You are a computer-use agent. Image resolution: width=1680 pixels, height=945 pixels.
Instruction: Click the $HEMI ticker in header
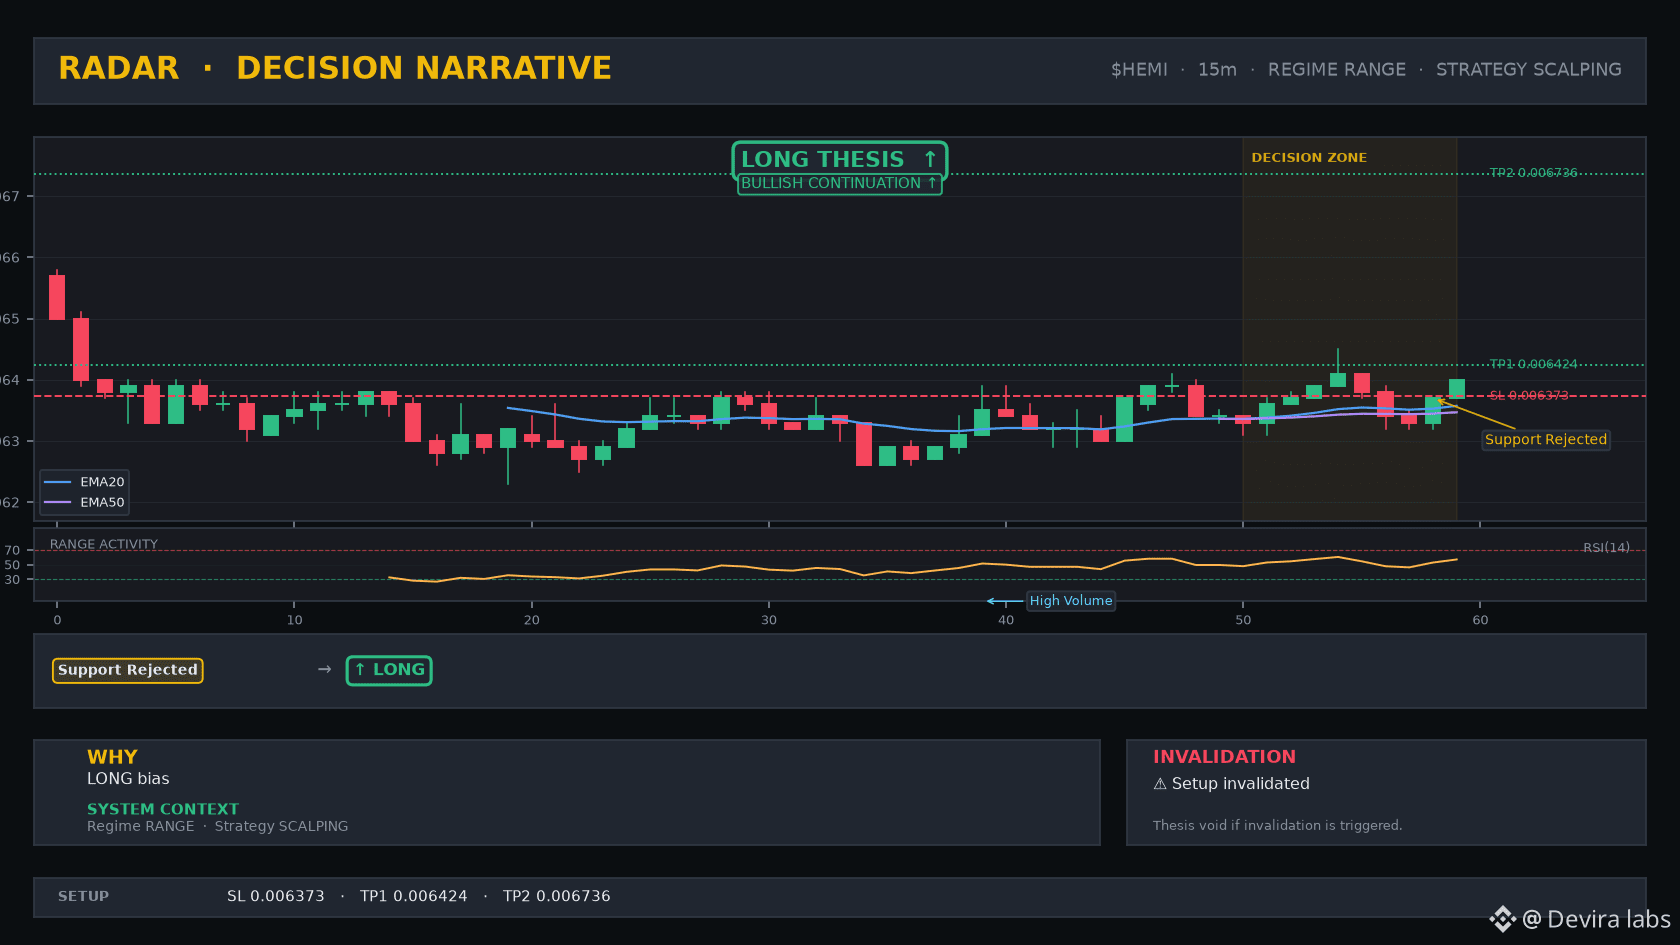click(1139, 69)
